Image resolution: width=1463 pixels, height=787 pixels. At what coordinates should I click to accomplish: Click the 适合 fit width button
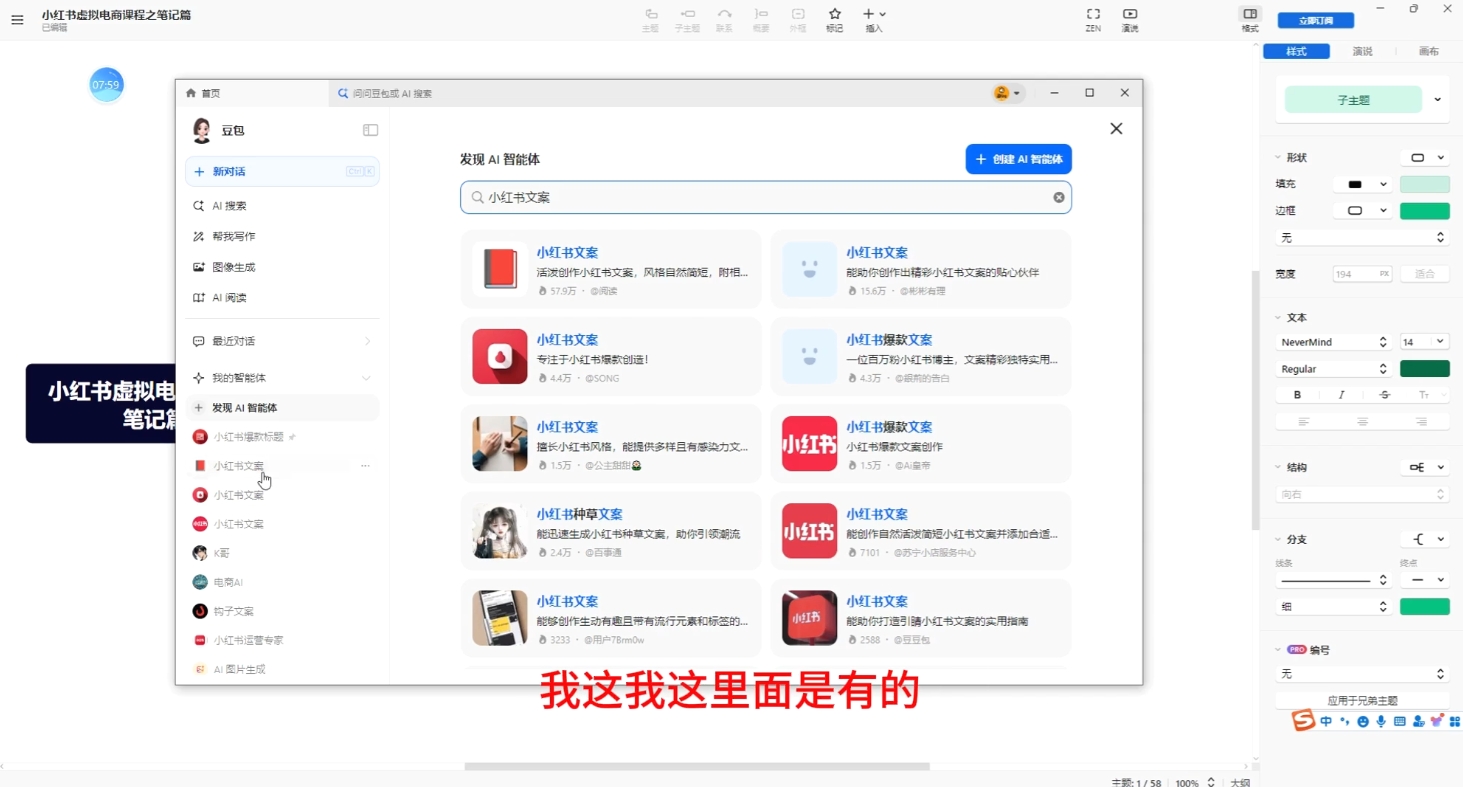pyautogui.click(x=1425, y=274)
